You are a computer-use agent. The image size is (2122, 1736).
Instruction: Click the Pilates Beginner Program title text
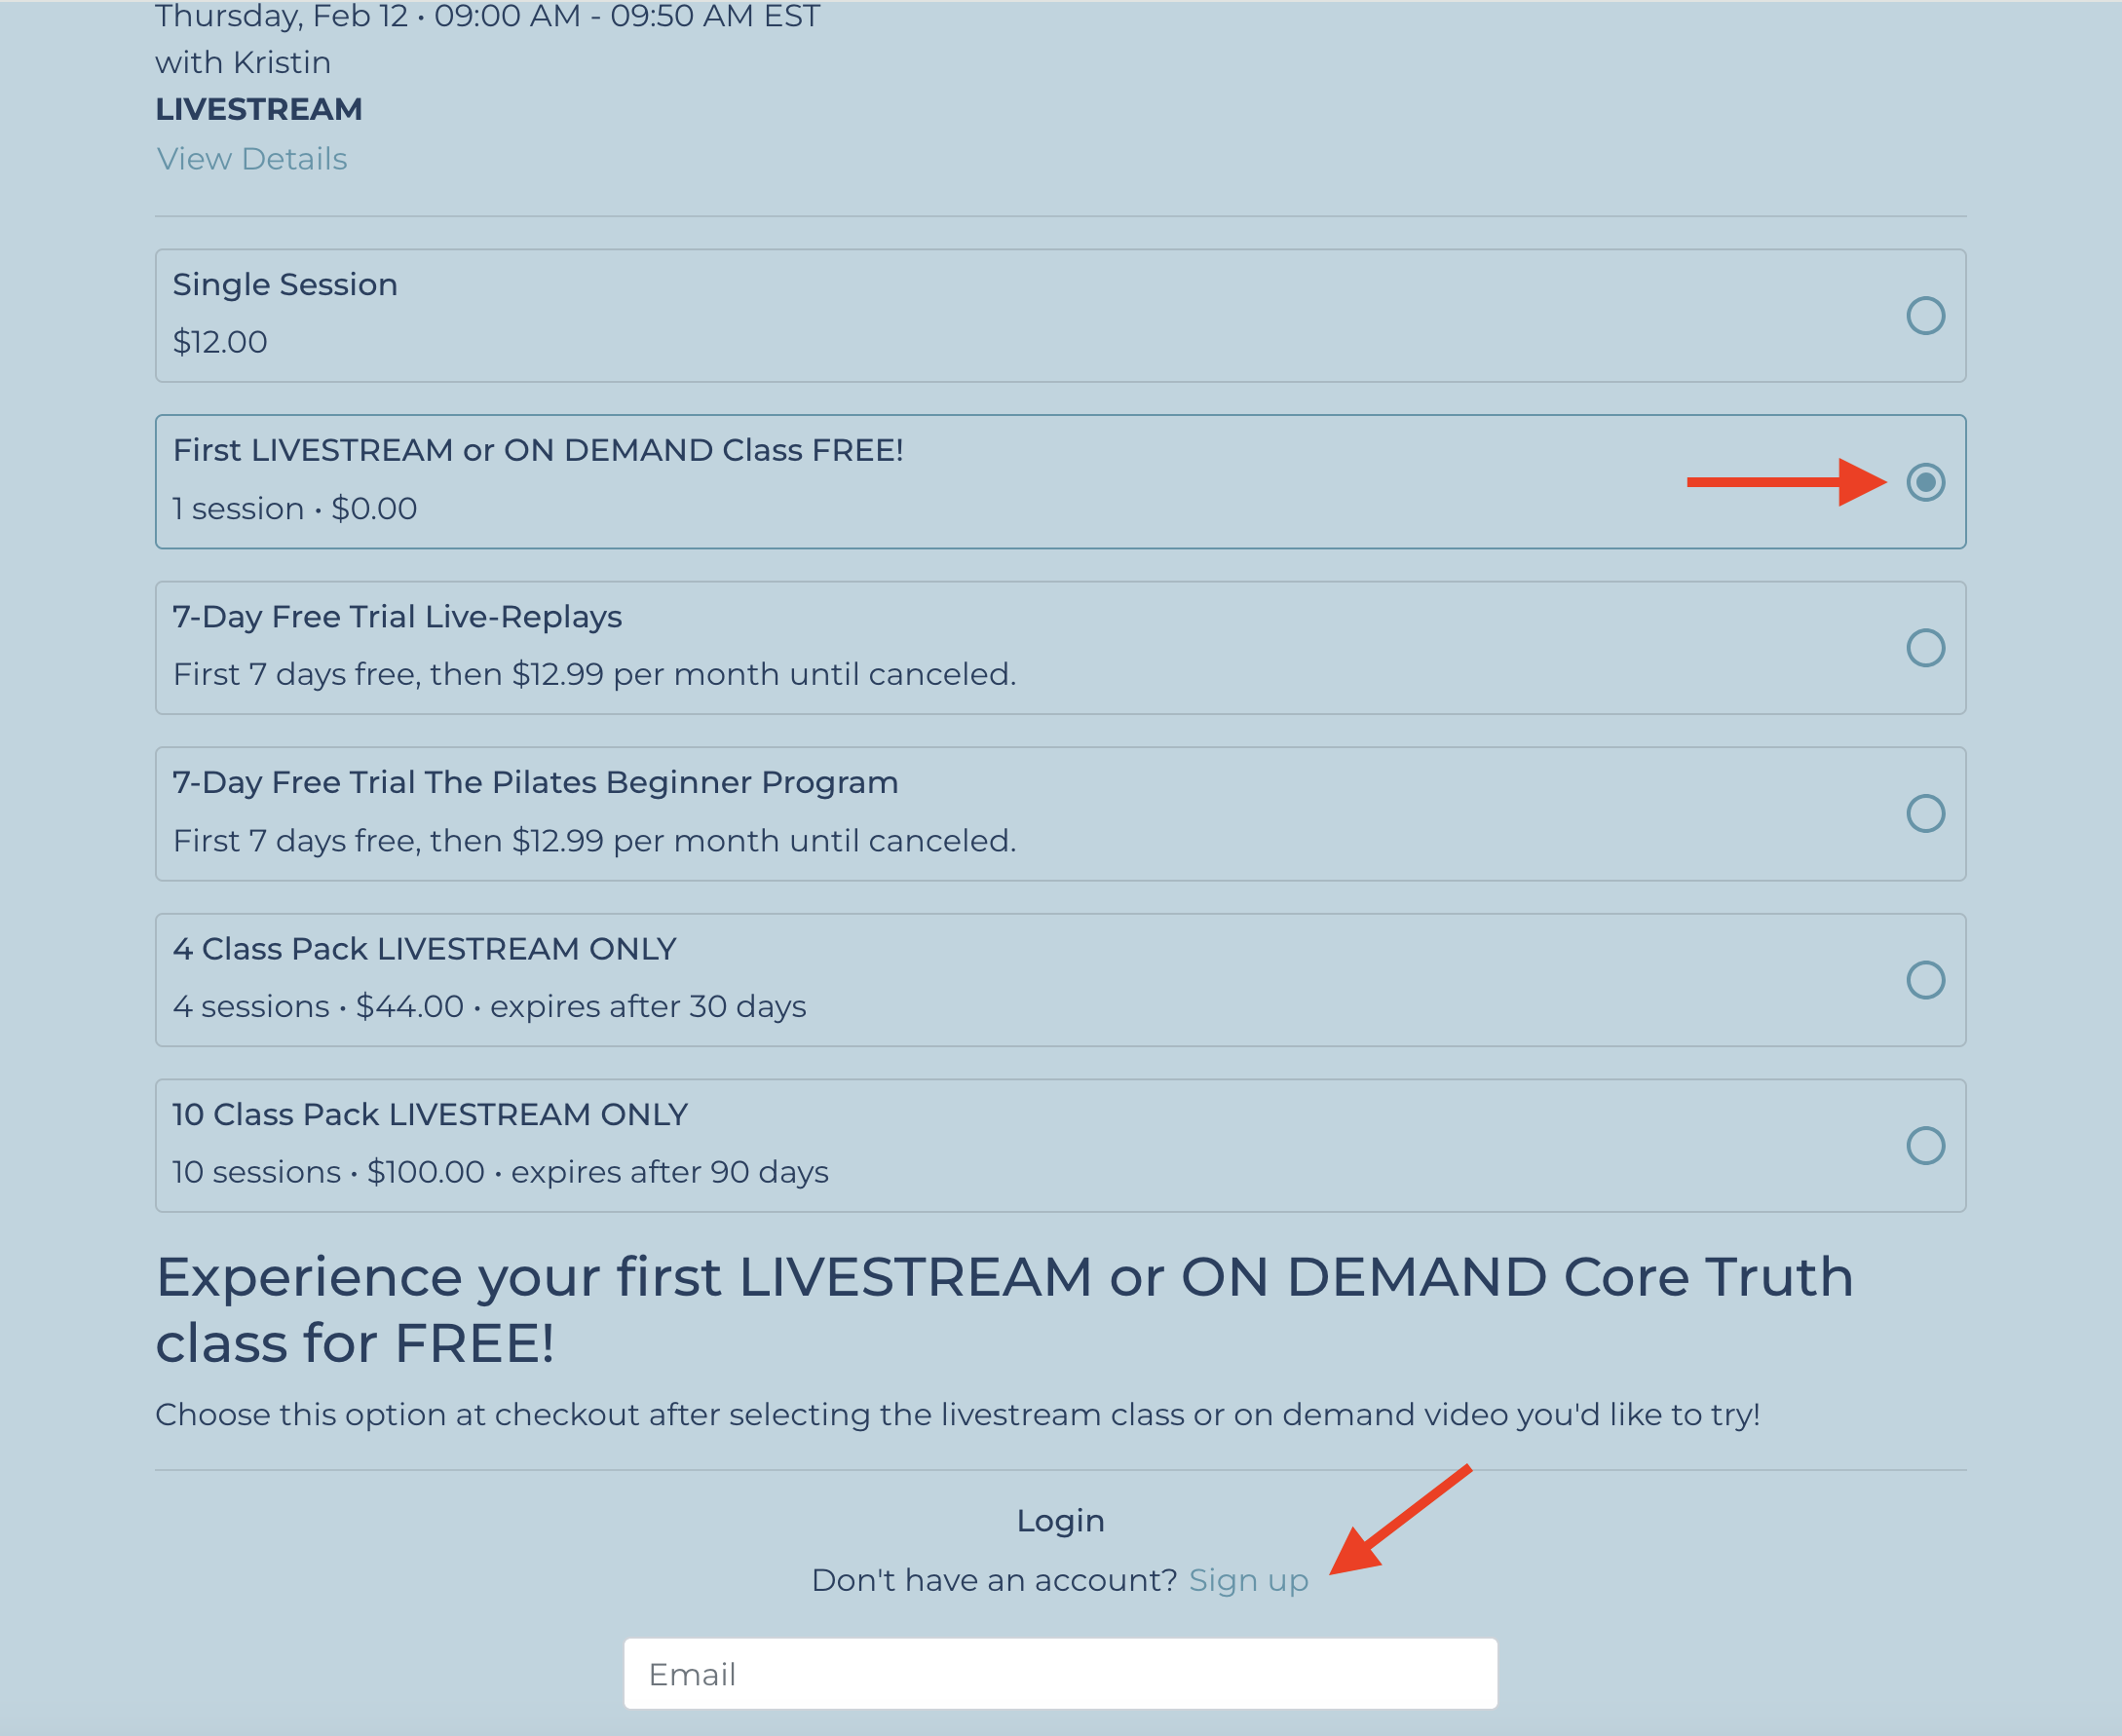(x=535, y=783)
